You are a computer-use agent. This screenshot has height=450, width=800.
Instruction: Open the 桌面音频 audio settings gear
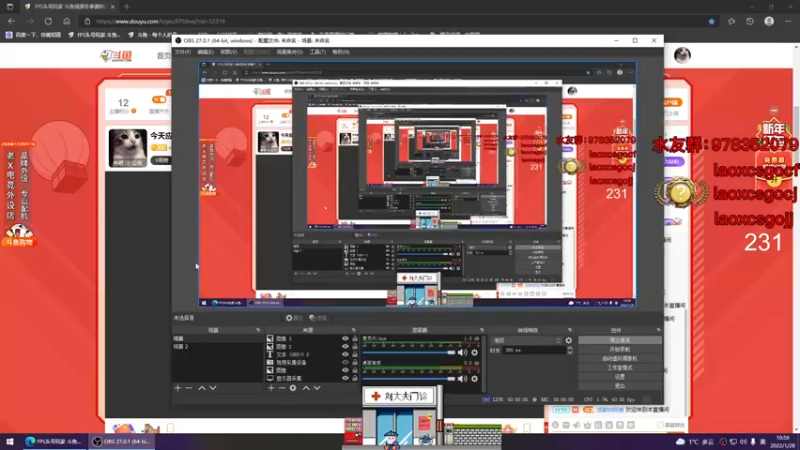click(x=474, y=379)
